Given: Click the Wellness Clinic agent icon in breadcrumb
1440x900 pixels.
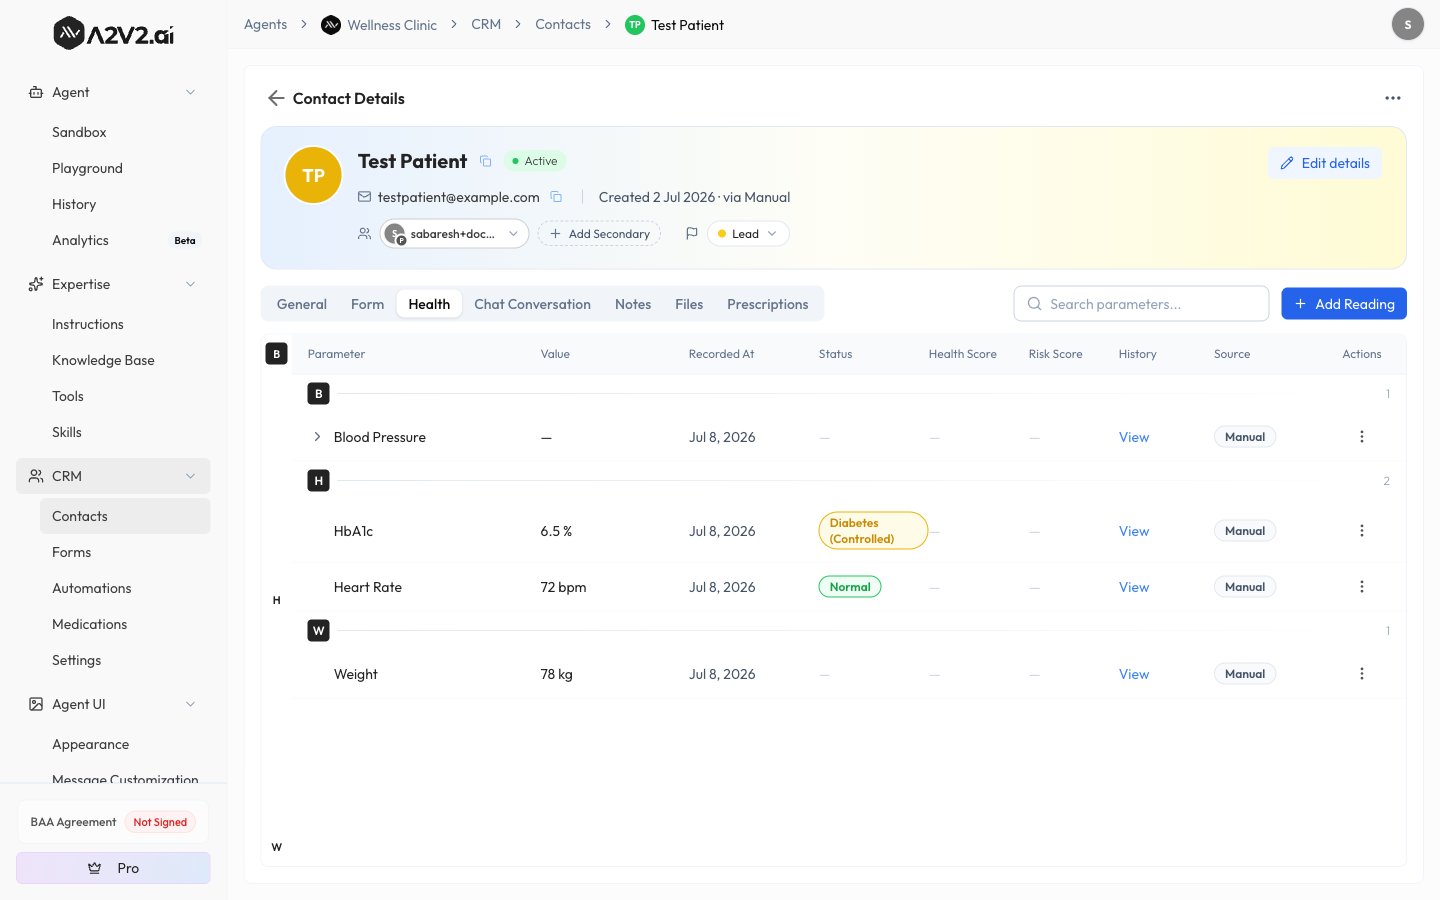Looking at the screenshot, I should pos(331,25).
